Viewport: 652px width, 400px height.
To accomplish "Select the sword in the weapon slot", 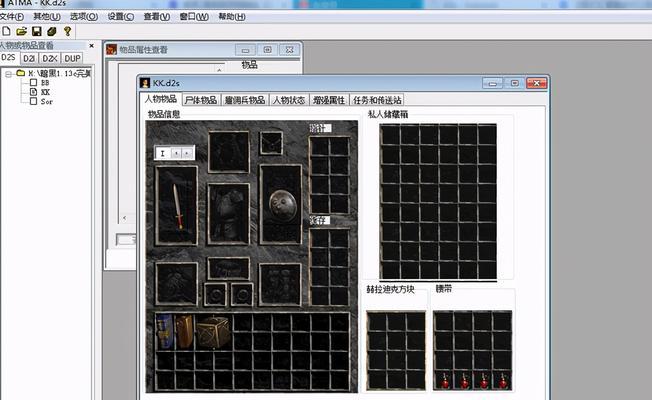I will coord(178,206).
